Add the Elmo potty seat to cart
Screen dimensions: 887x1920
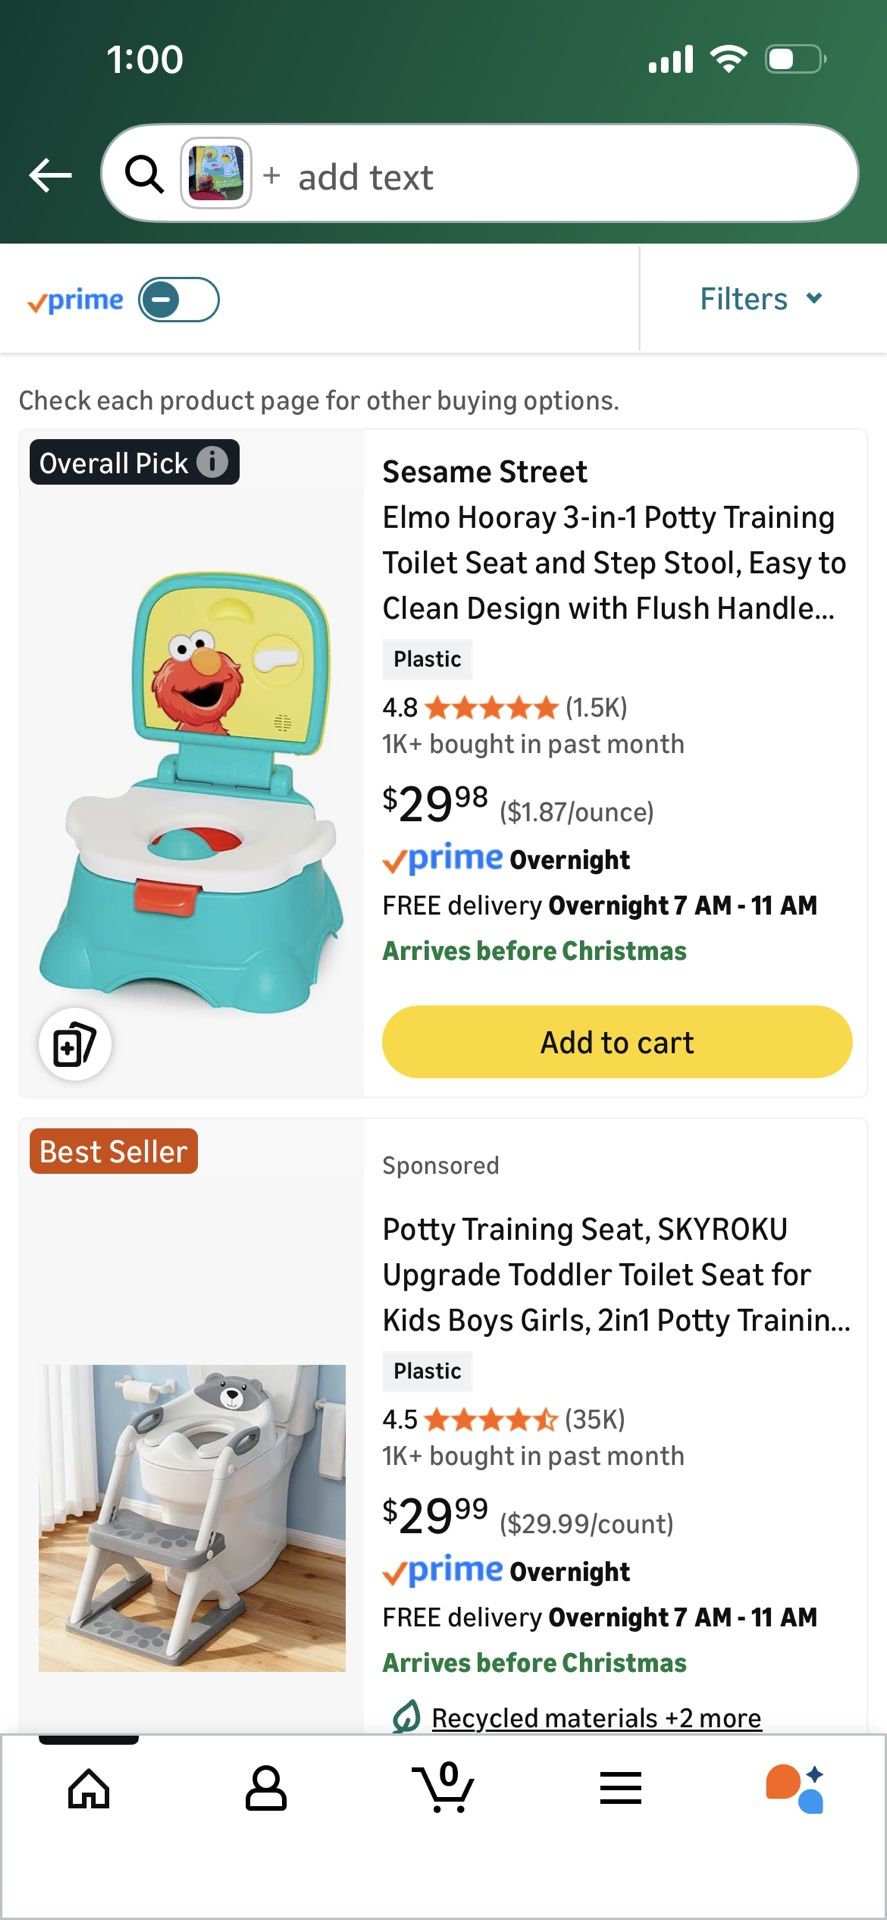pyautogui.click(x=616, y=1042)
